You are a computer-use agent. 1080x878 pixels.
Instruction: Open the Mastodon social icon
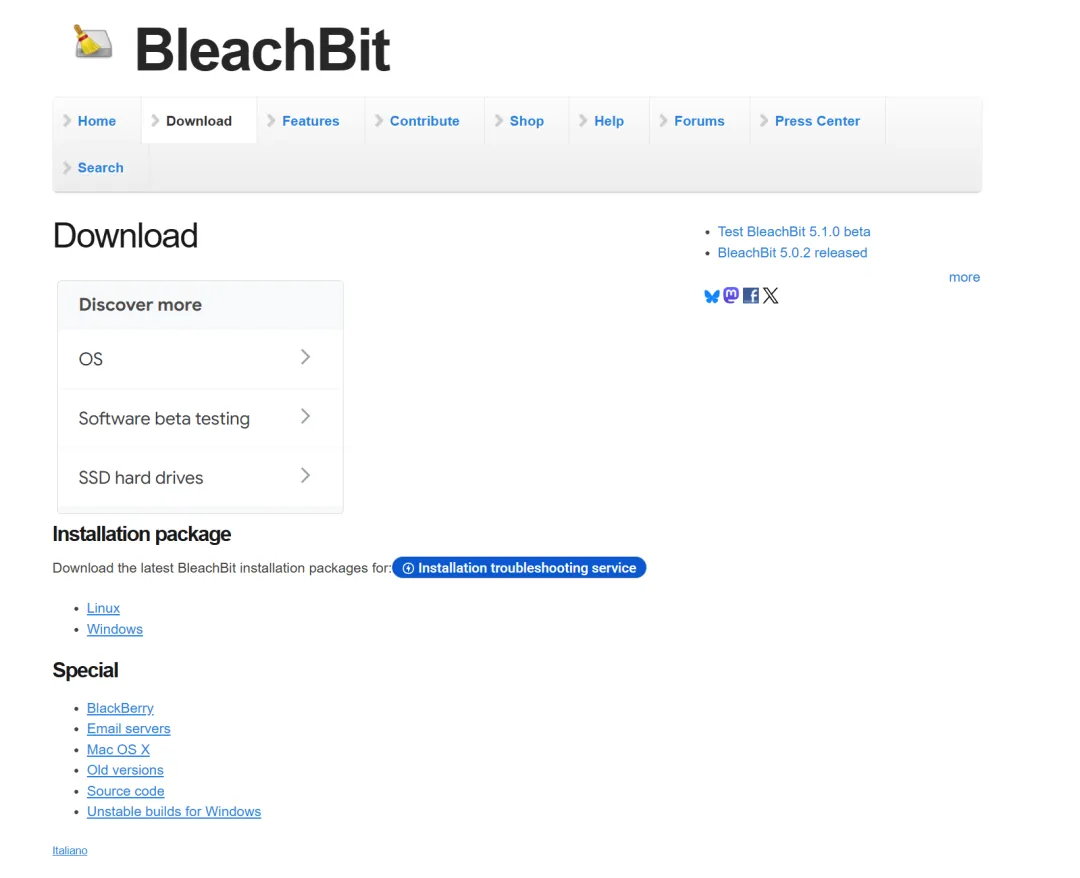coord(731,295)
